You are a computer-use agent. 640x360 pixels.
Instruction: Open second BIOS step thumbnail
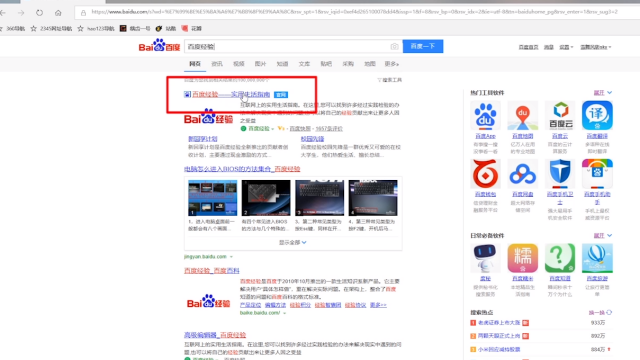[x=266, y=198]
